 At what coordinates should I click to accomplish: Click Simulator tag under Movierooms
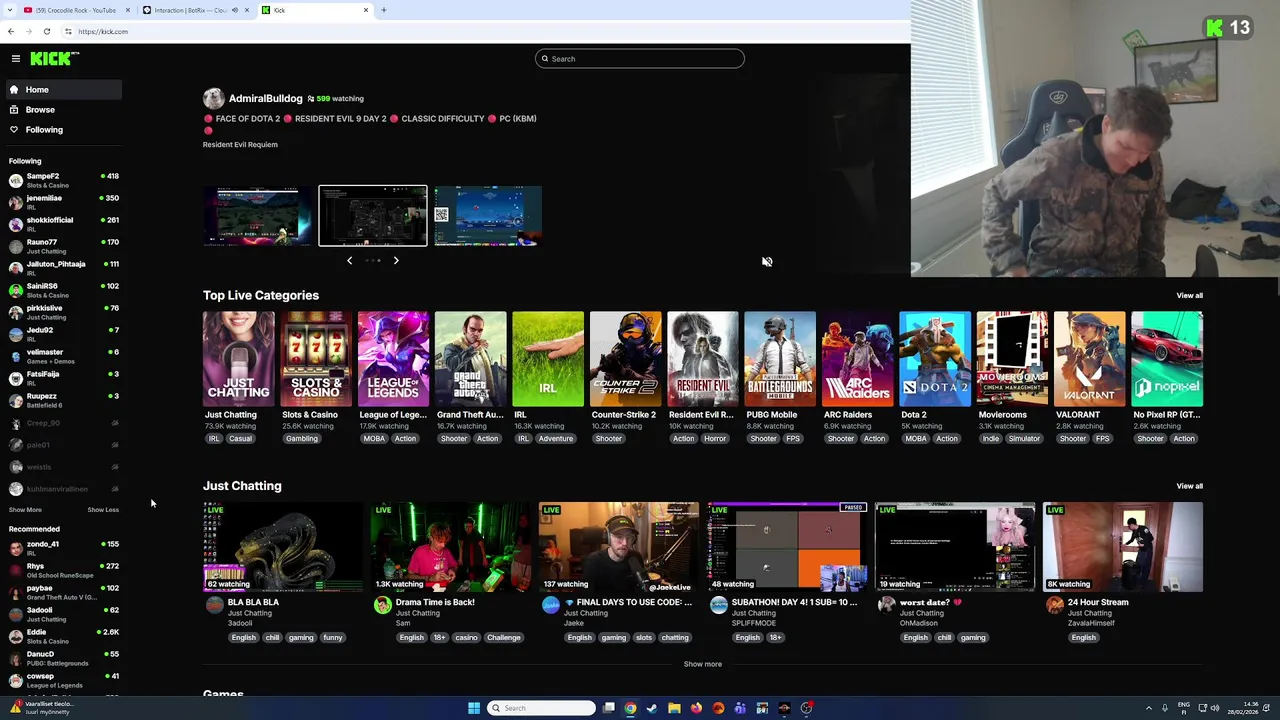click(1024, 439)
